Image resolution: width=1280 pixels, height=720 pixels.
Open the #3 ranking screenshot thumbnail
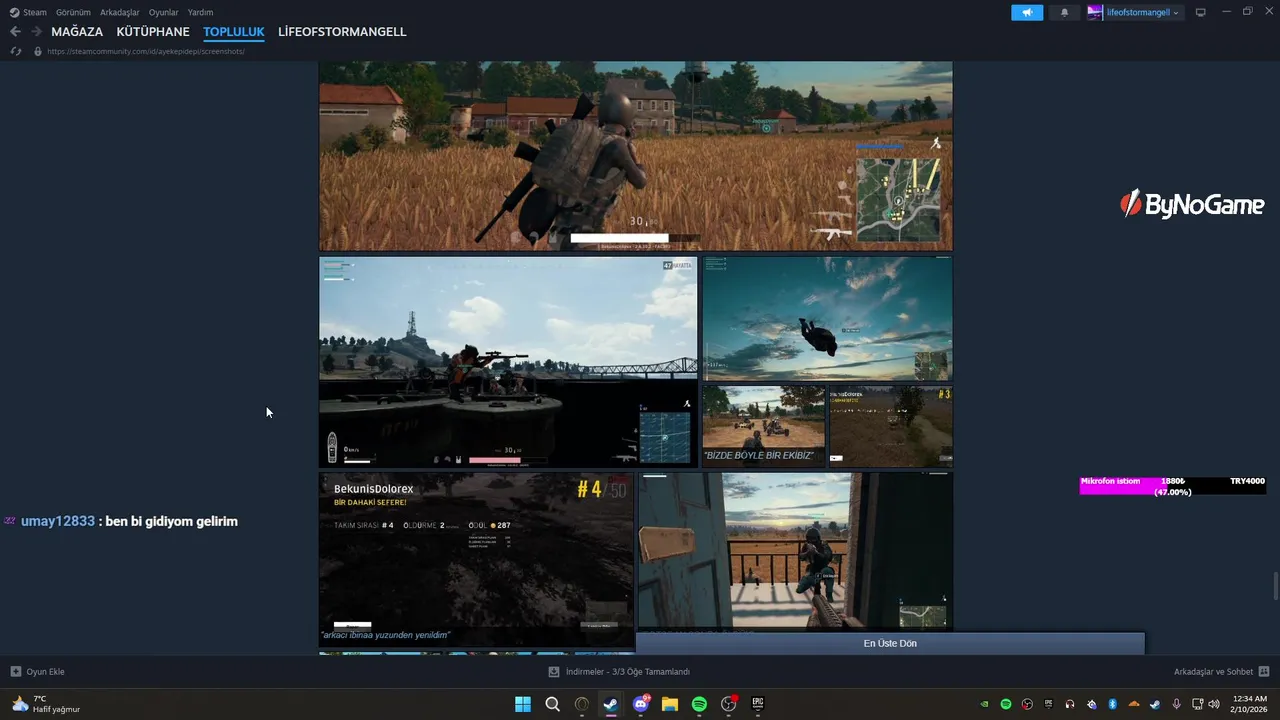(x=891, y=426)
